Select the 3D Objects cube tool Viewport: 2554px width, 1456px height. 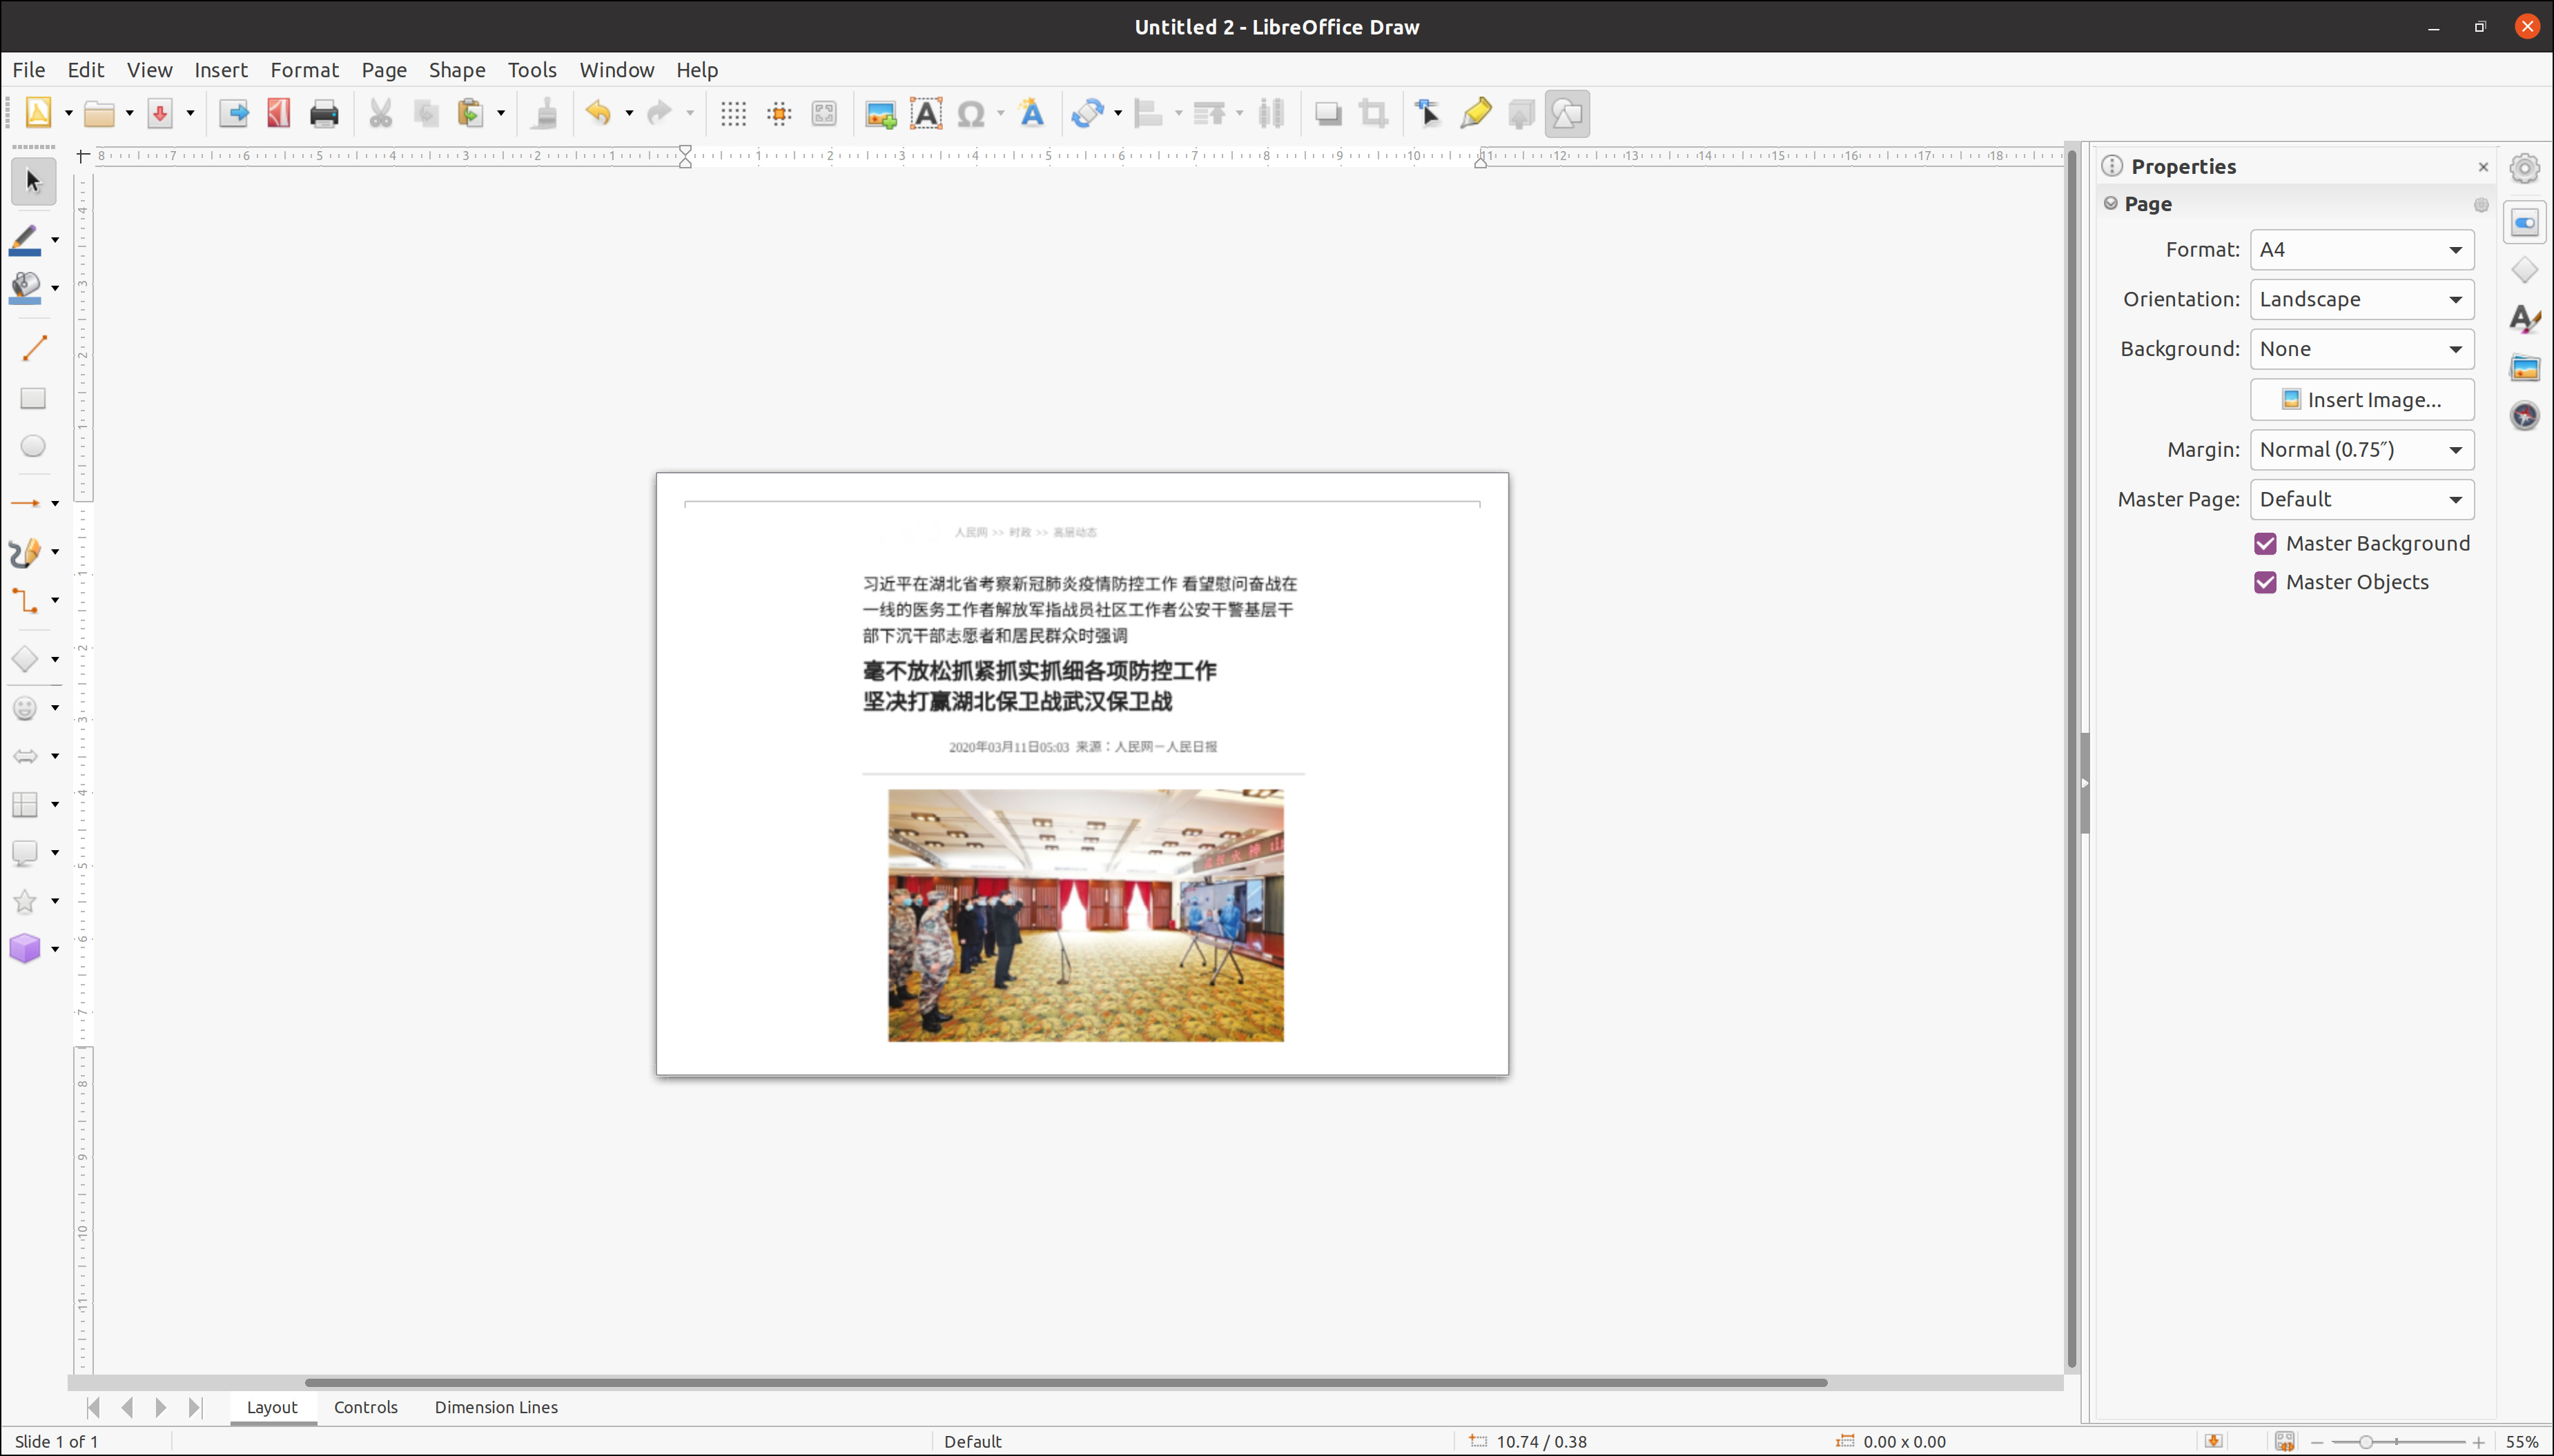click(x=25, y=948)
